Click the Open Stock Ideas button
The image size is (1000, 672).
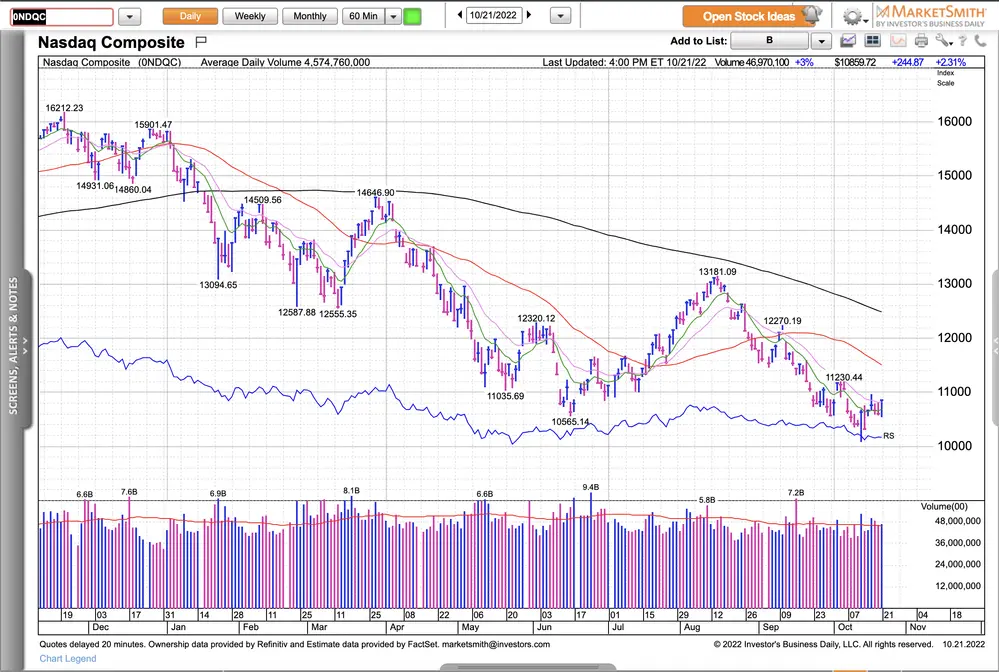pos(750,17)
